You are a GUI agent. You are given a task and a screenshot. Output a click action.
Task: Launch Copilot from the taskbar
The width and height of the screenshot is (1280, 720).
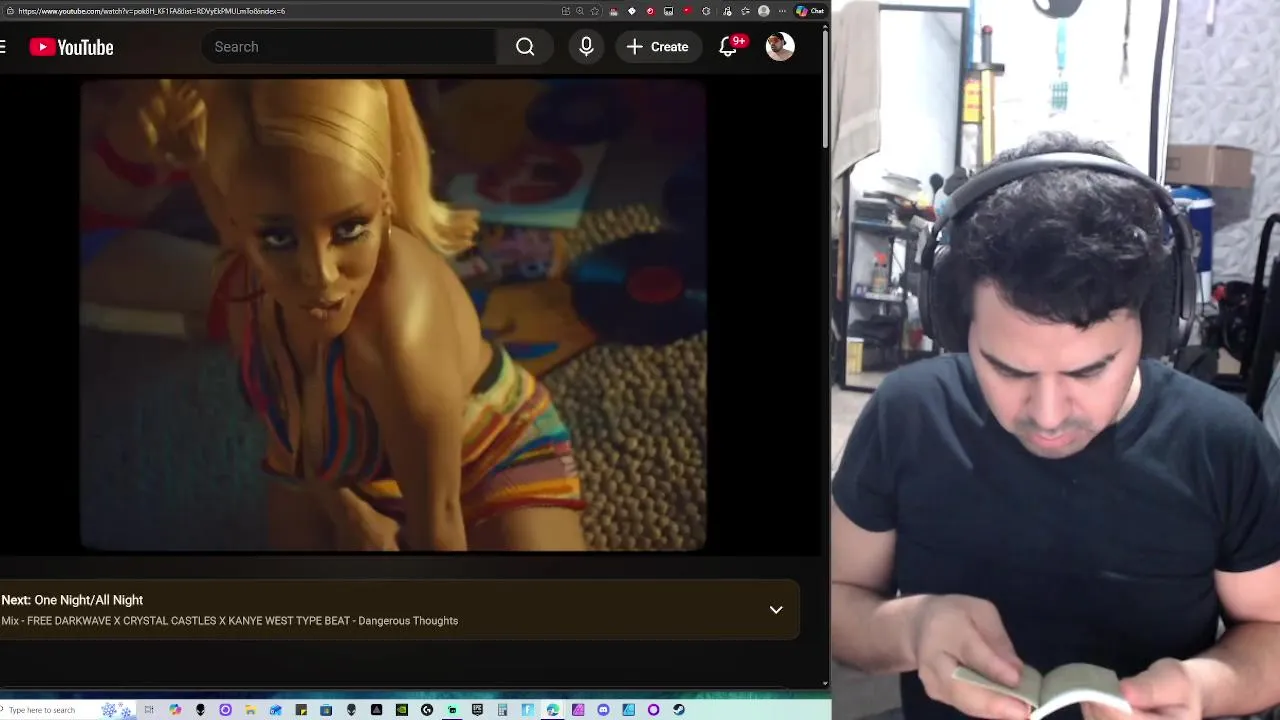[x=175, y=710]
